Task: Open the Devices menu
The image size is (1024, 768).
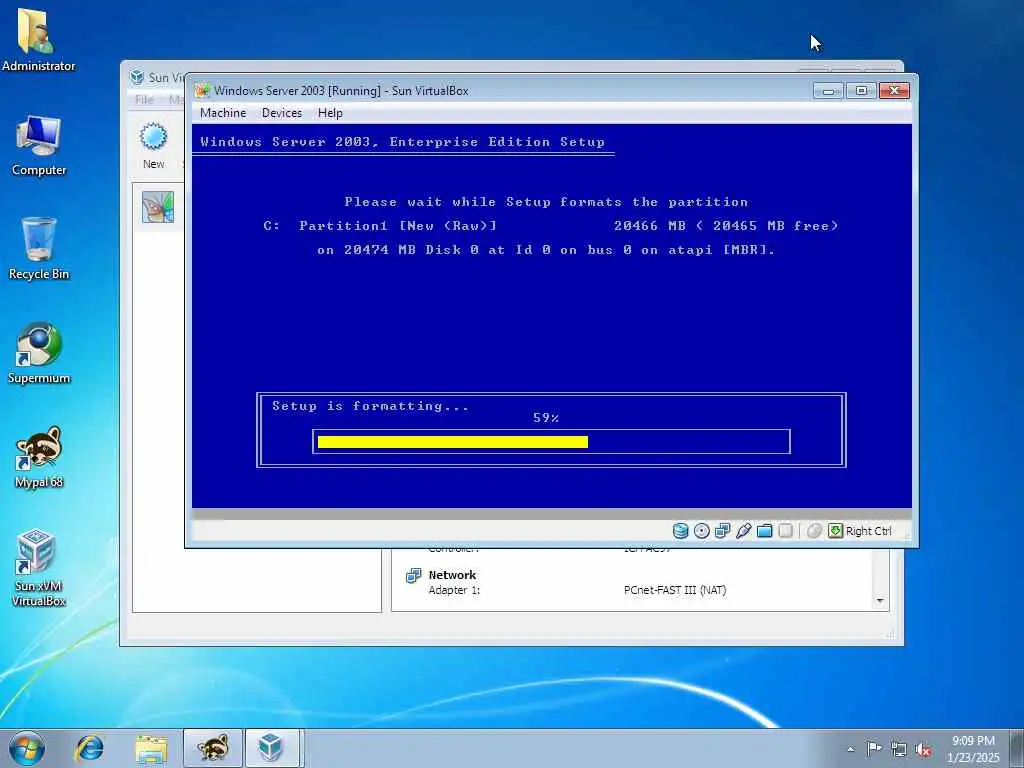Action: [281, 113]
